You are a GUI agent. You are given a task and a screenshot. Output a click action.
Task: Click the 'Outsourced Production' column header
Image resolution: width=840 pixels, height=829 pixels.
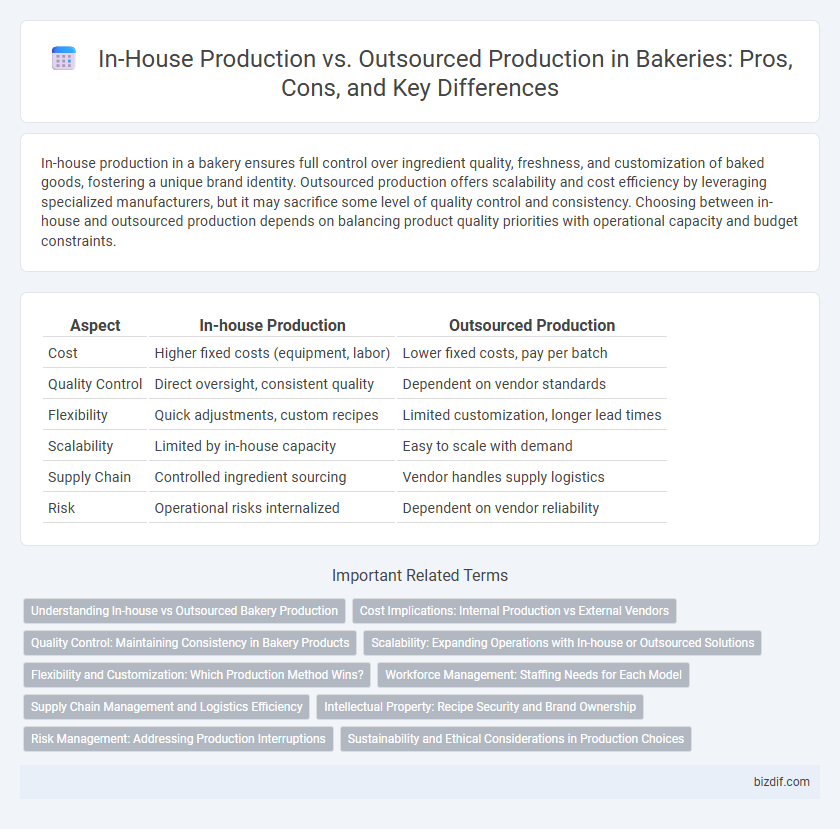point(531,325)
